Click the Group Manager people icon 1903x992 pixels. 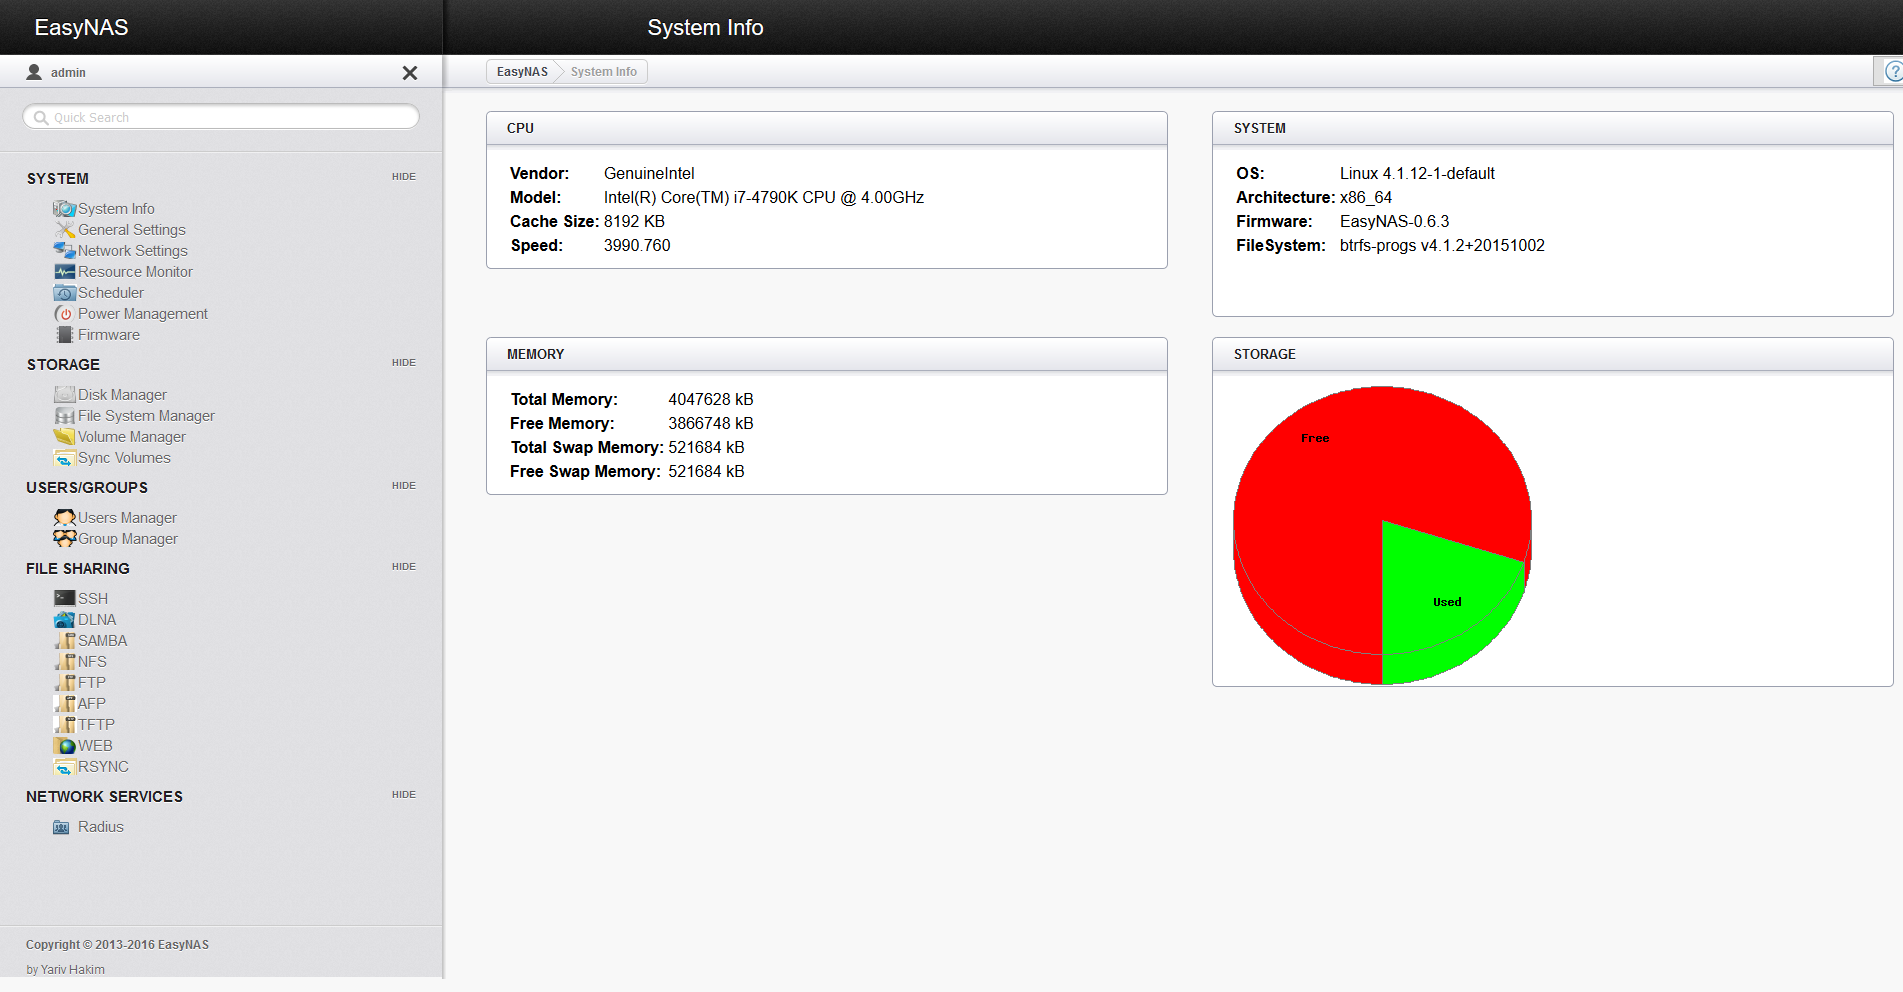point(65,539)
